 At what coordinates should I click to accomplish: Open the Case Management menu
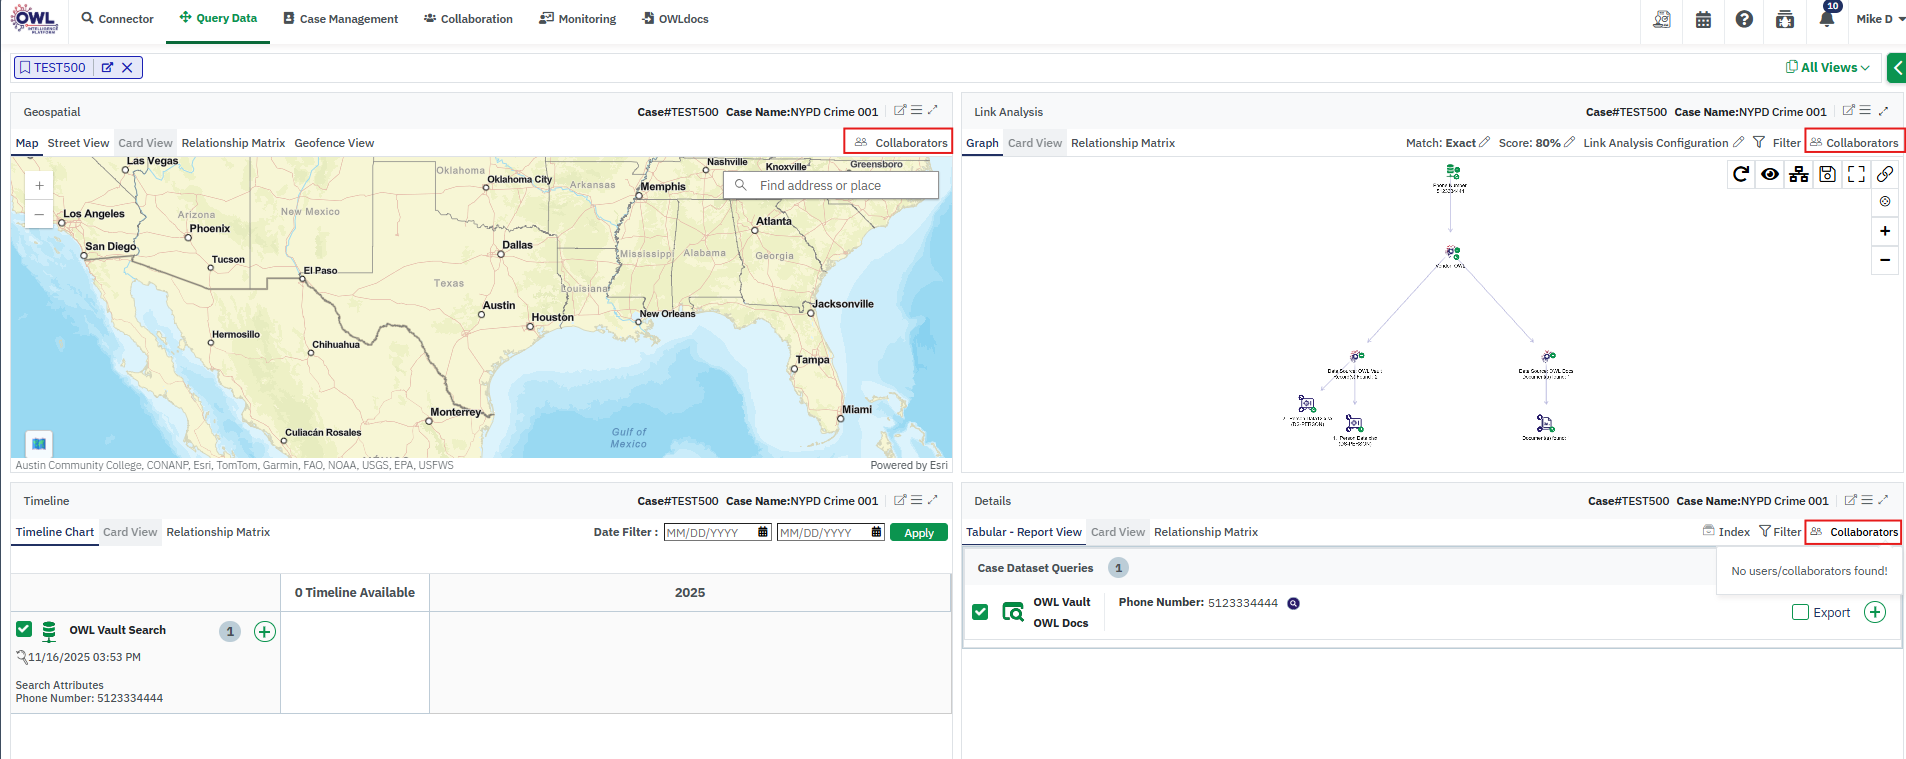point(340,19)
